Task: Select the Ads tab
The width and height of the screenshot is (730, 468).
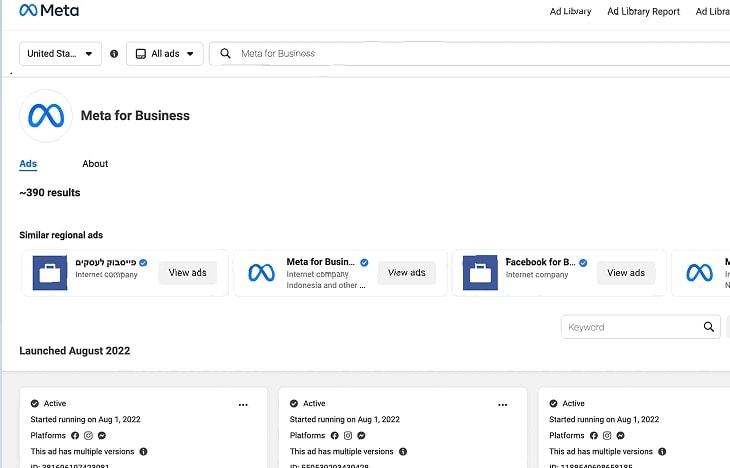Action: (28, 164)
